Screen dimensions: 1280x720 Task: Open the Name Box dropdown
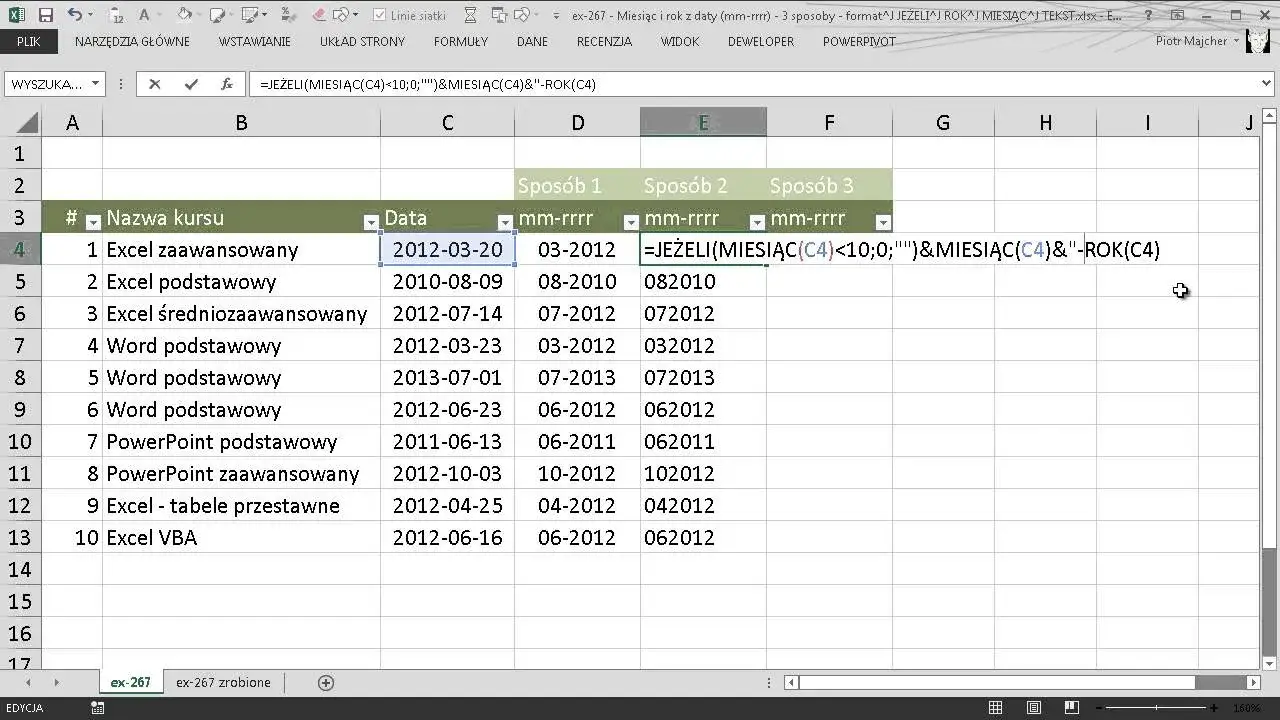[95, 85]
